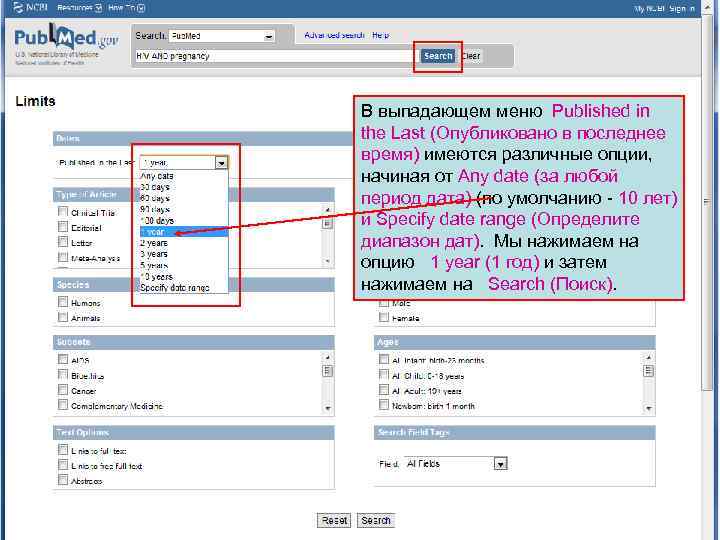Check All Adult: 19+ years checkbox
Image resolution: width=720 pixels, height=540 pixels.
[384, 390]
